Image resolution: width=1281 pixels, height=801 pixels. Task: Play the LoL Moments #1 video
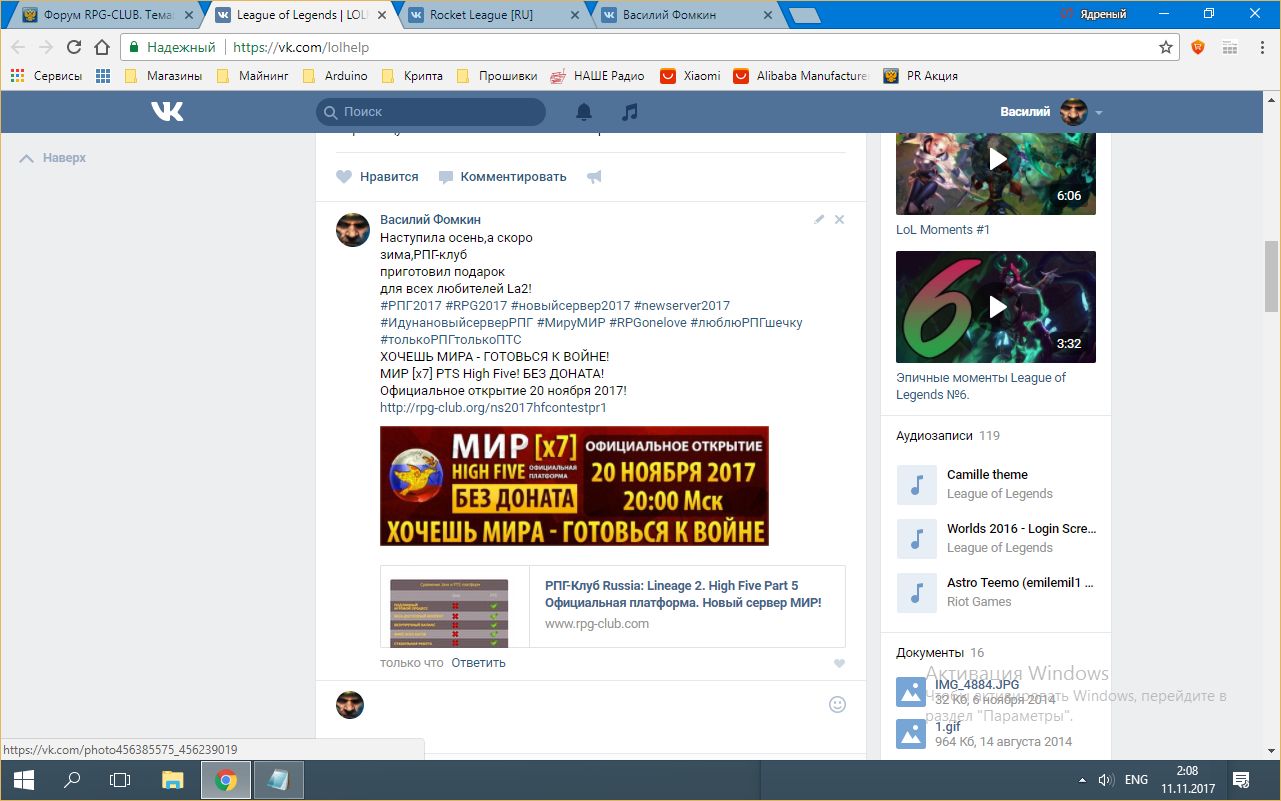(996, 159)
